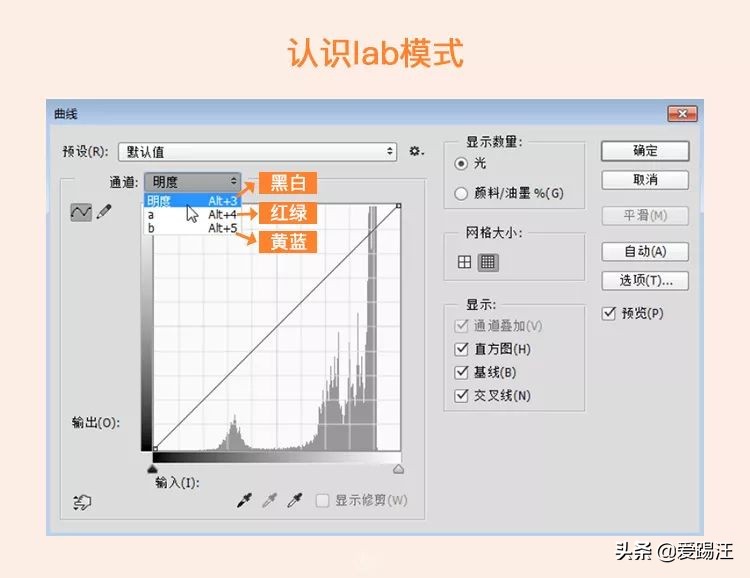Close the 曲线 dialog window
The height and width of the screenshot is (578, 750).
[x=683, y=114]
